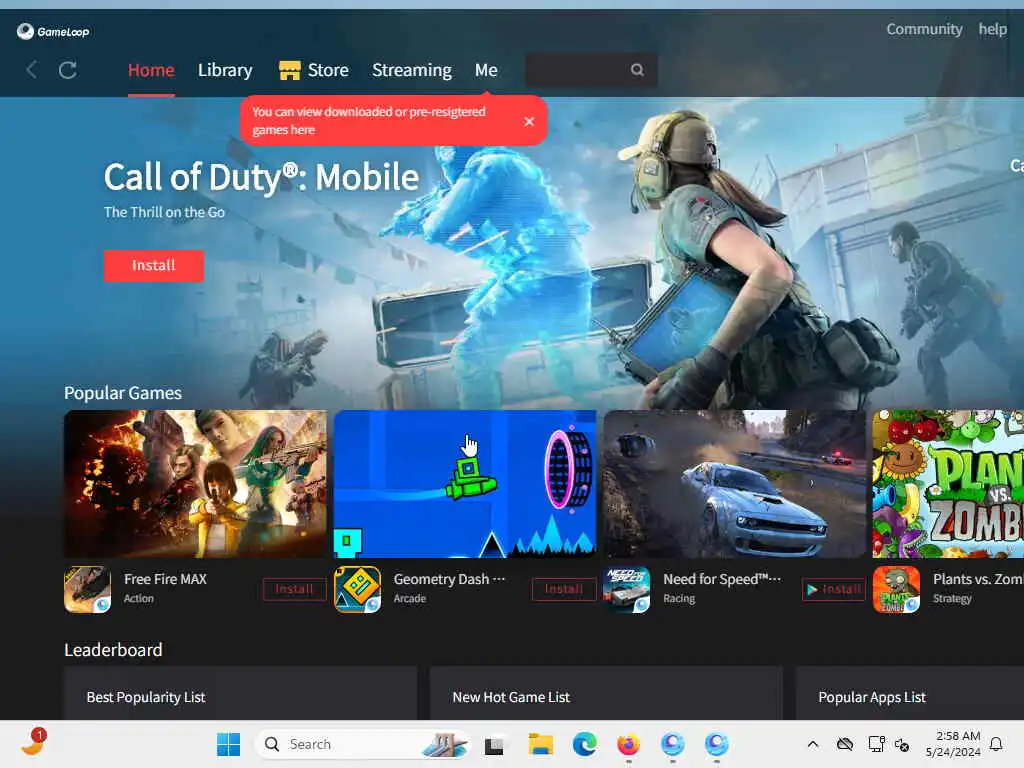Click the Leaderboard heading

pos(113,650)
